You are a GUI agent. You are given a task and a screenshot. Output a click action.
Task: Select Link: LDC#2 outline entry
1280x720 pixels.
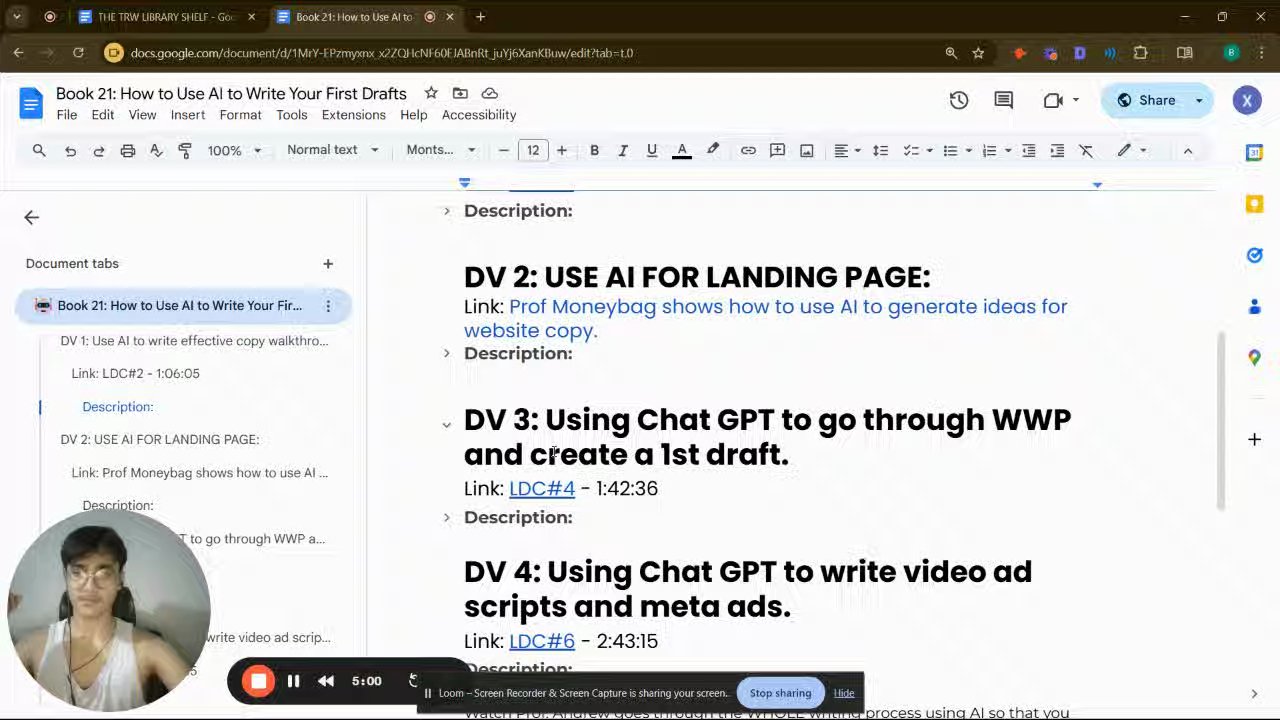click(x=135, y=373)
